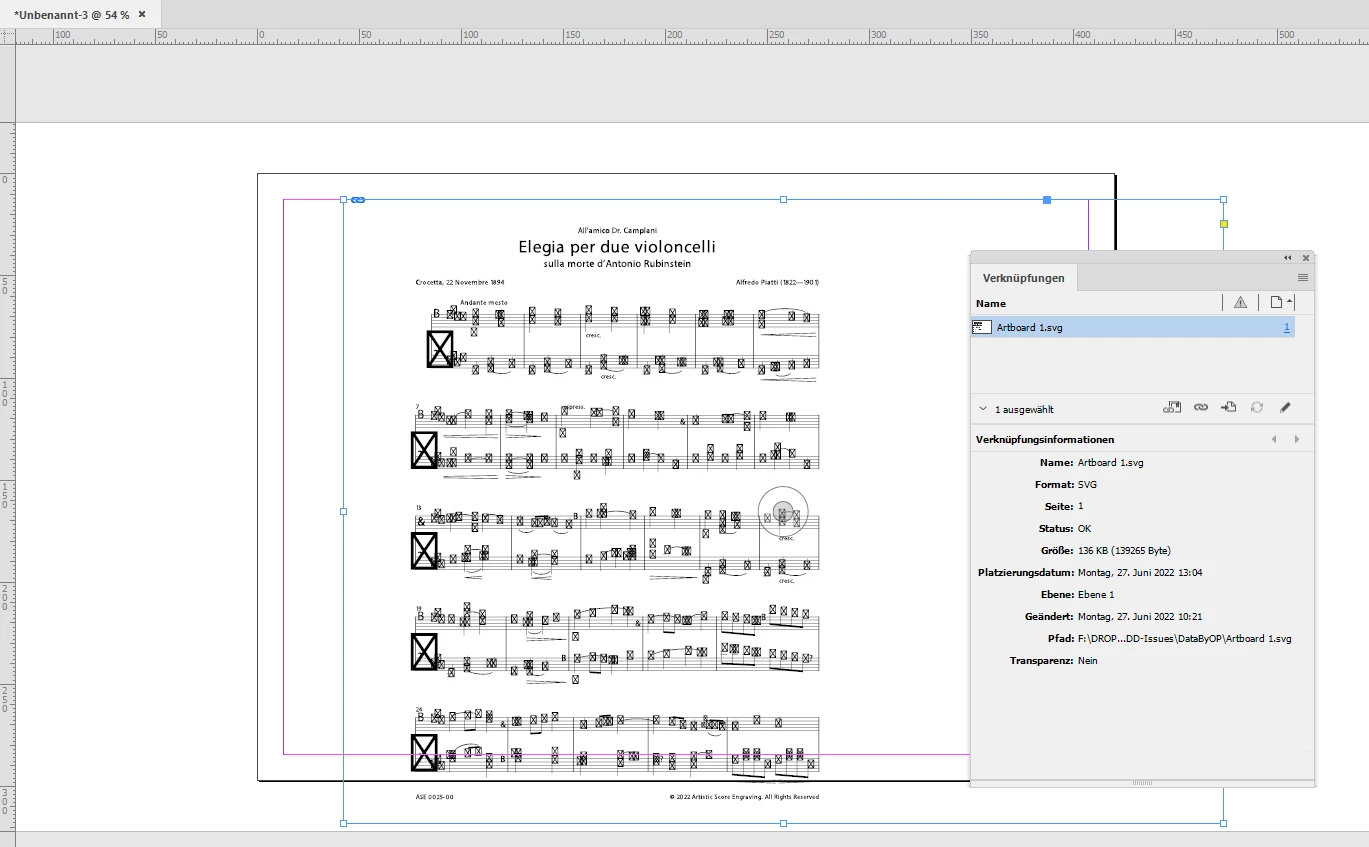1369x847 pixels.
Task: Click 'Alfredo Piatti (1822—1901)' composer text
Action: (x=776, y=283)
